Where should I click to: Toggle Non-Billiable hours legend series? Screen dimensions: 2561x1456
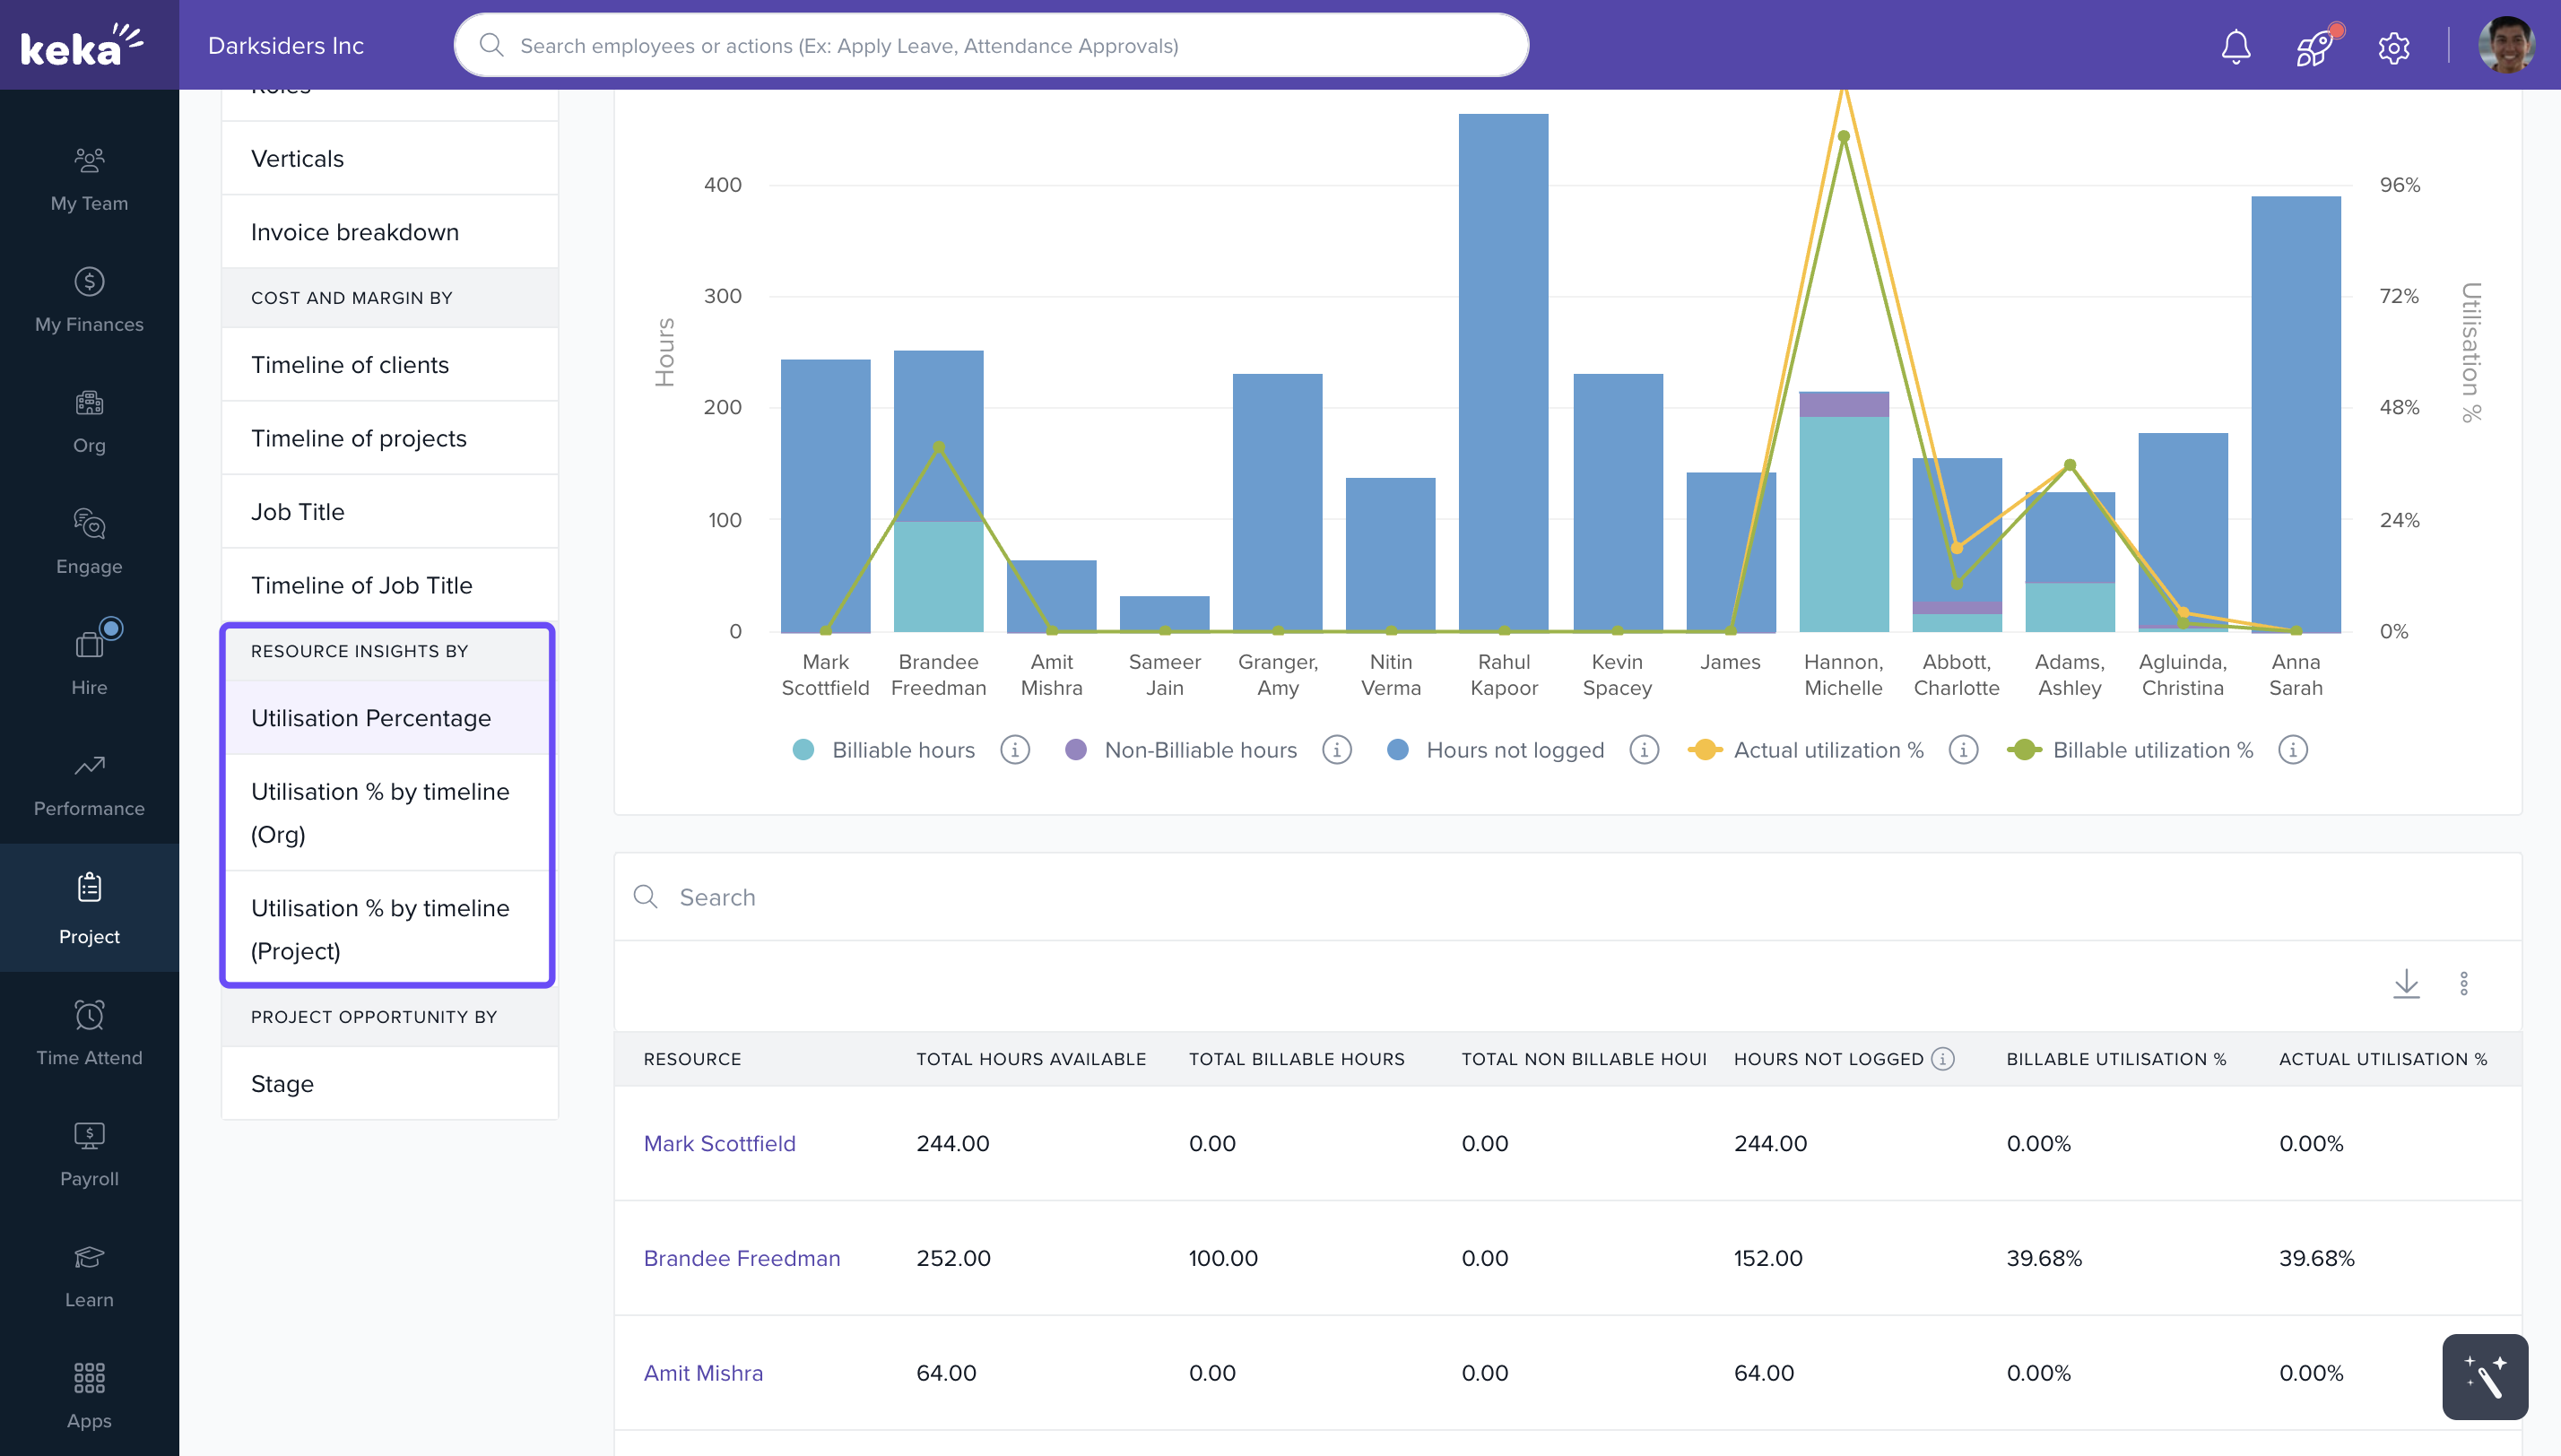coord(1181,750)
